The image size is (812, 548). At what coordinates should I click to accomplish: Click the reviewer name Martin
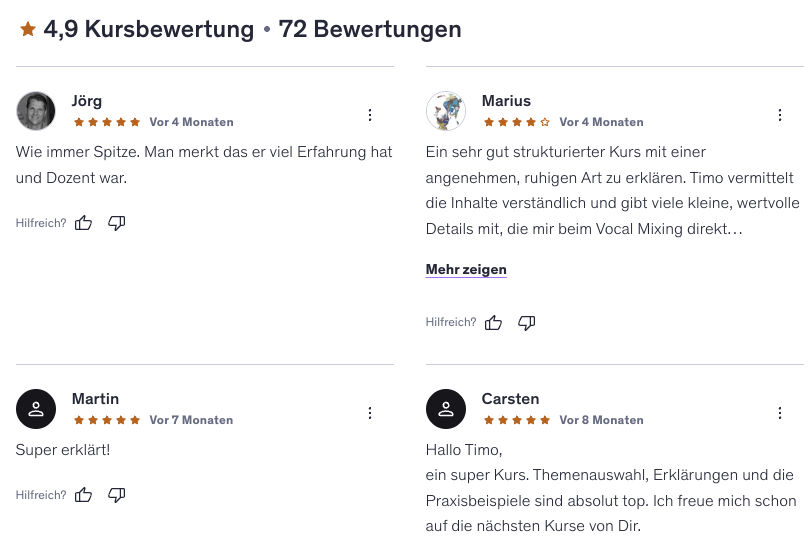[x=95, y=399]
